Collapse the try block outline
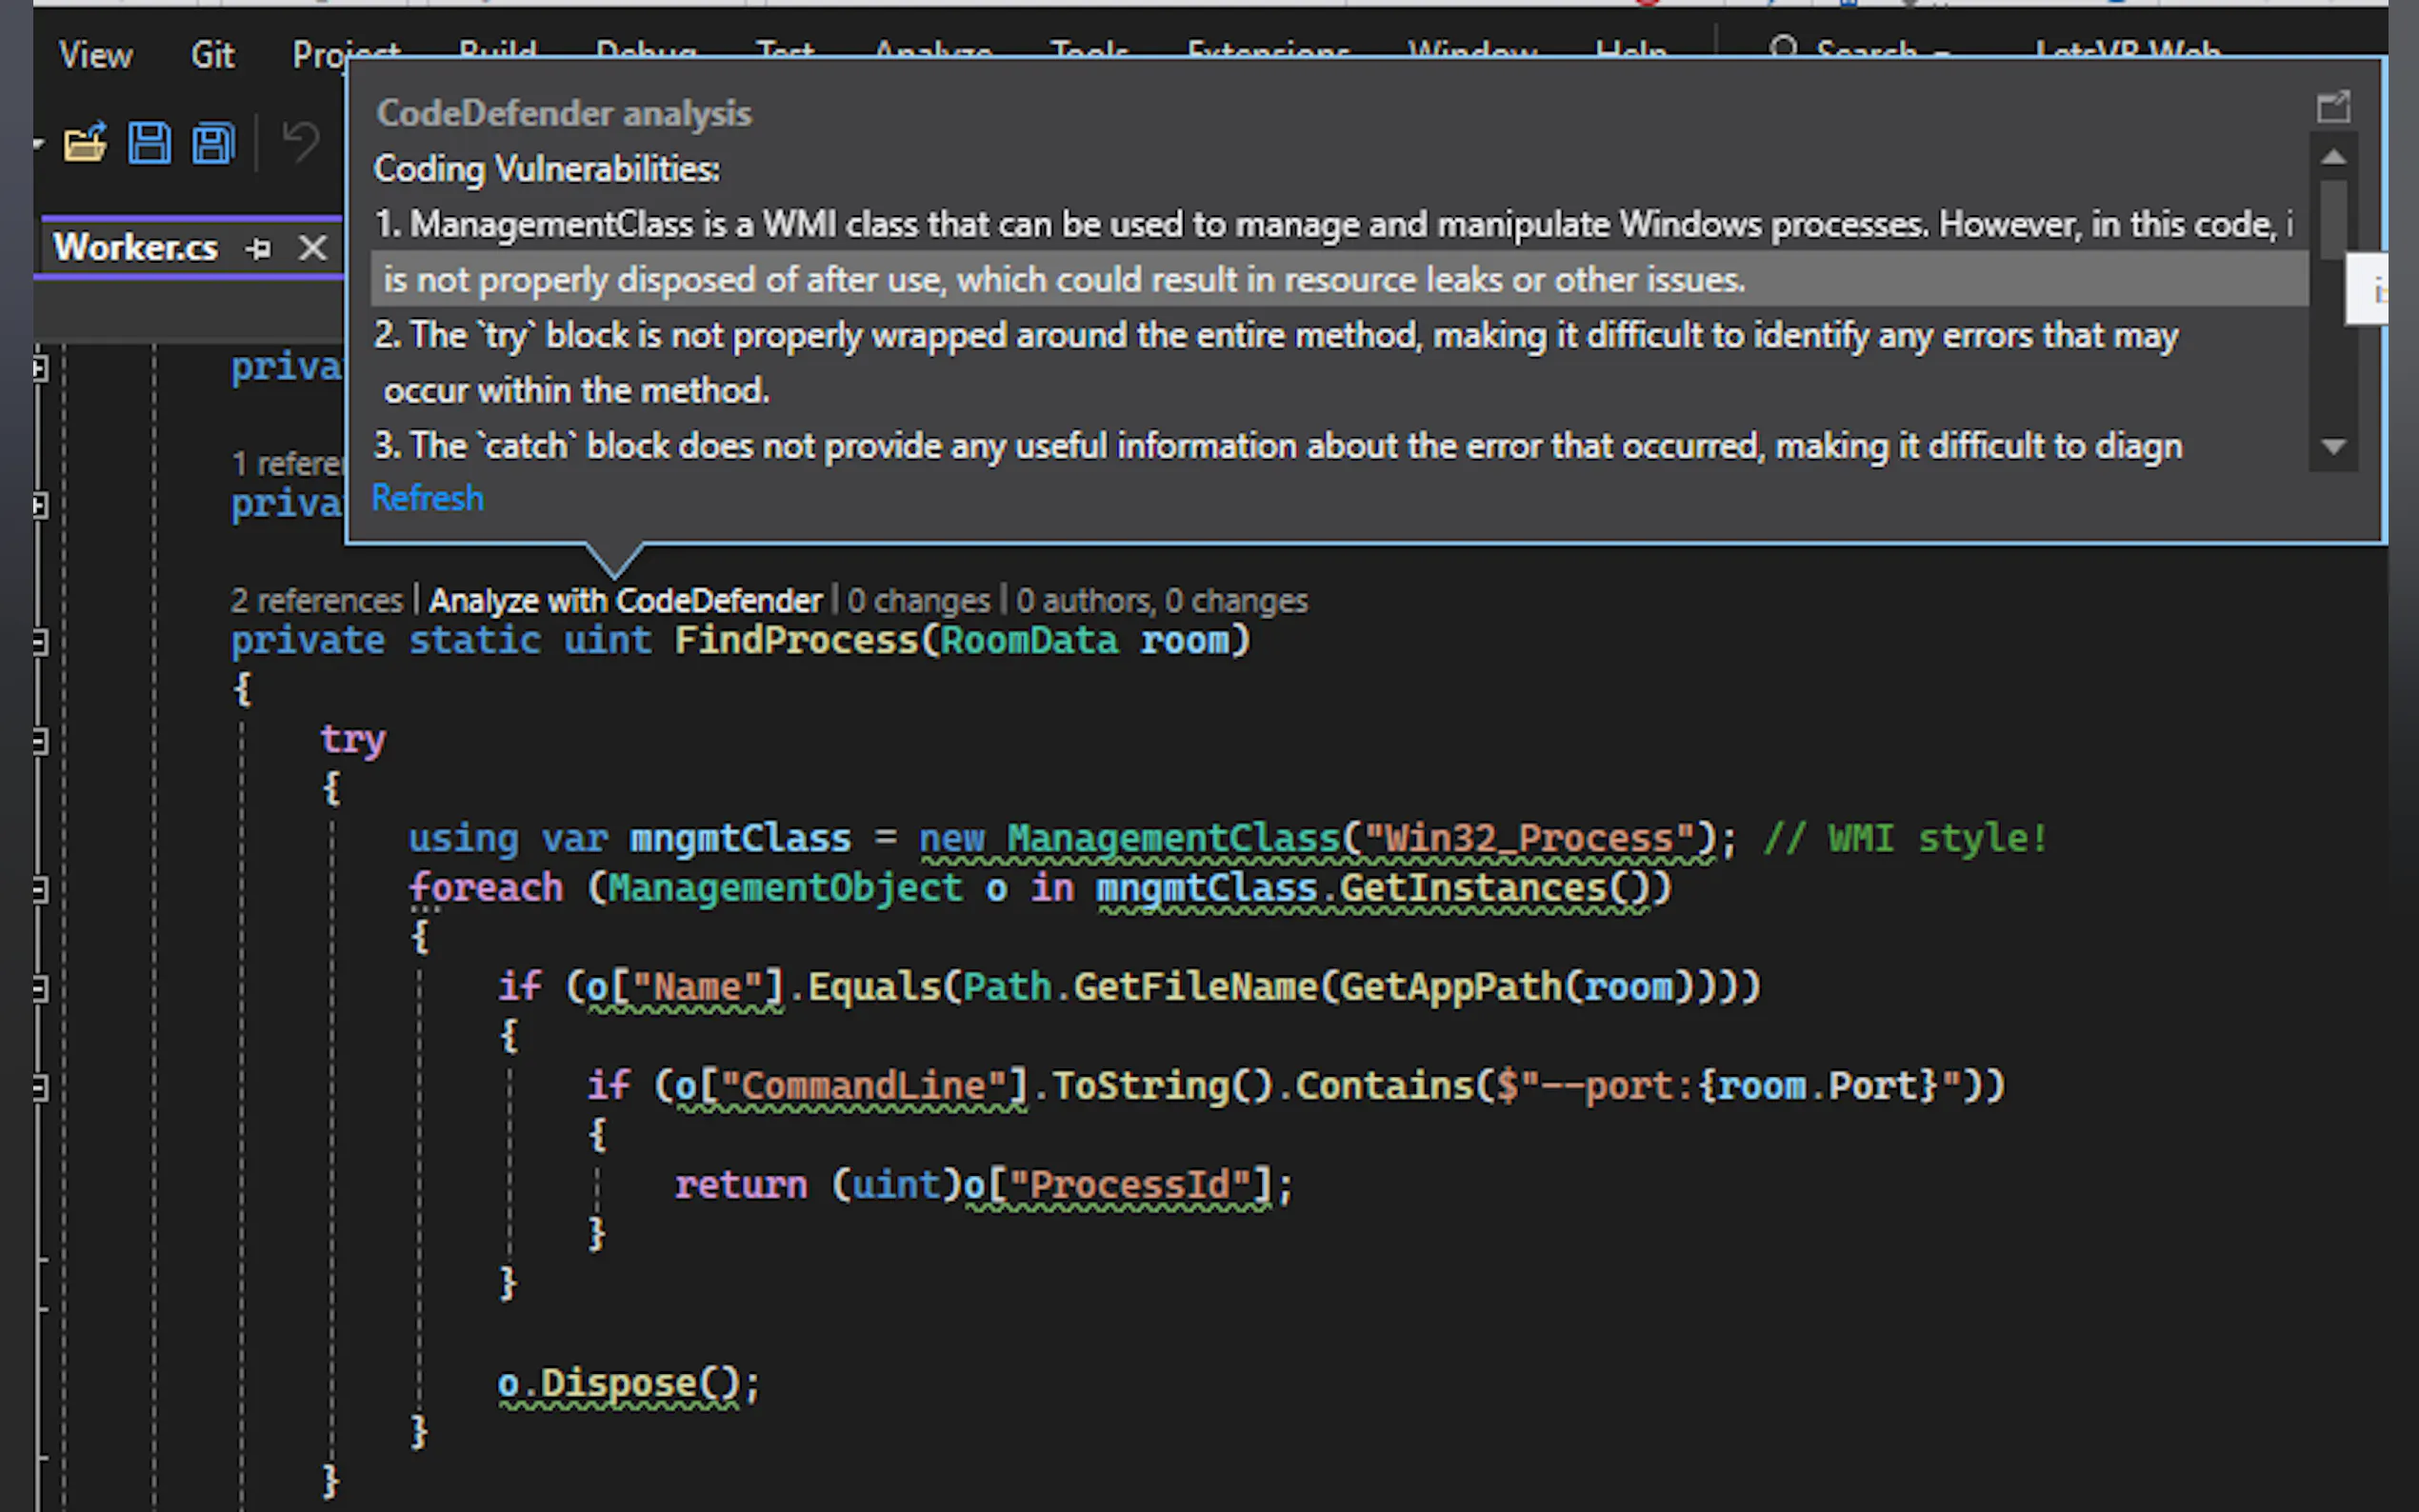This screenshot has width=2419, height=1512. coord(40,741)
